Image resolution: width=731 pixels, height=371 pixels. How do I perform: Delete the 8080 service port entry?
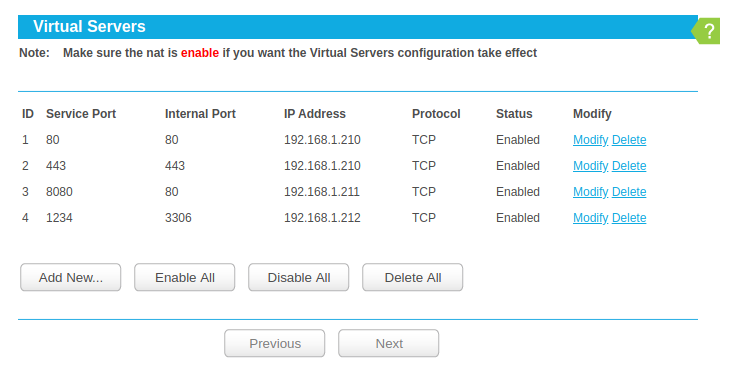click(x=629, y=192)
